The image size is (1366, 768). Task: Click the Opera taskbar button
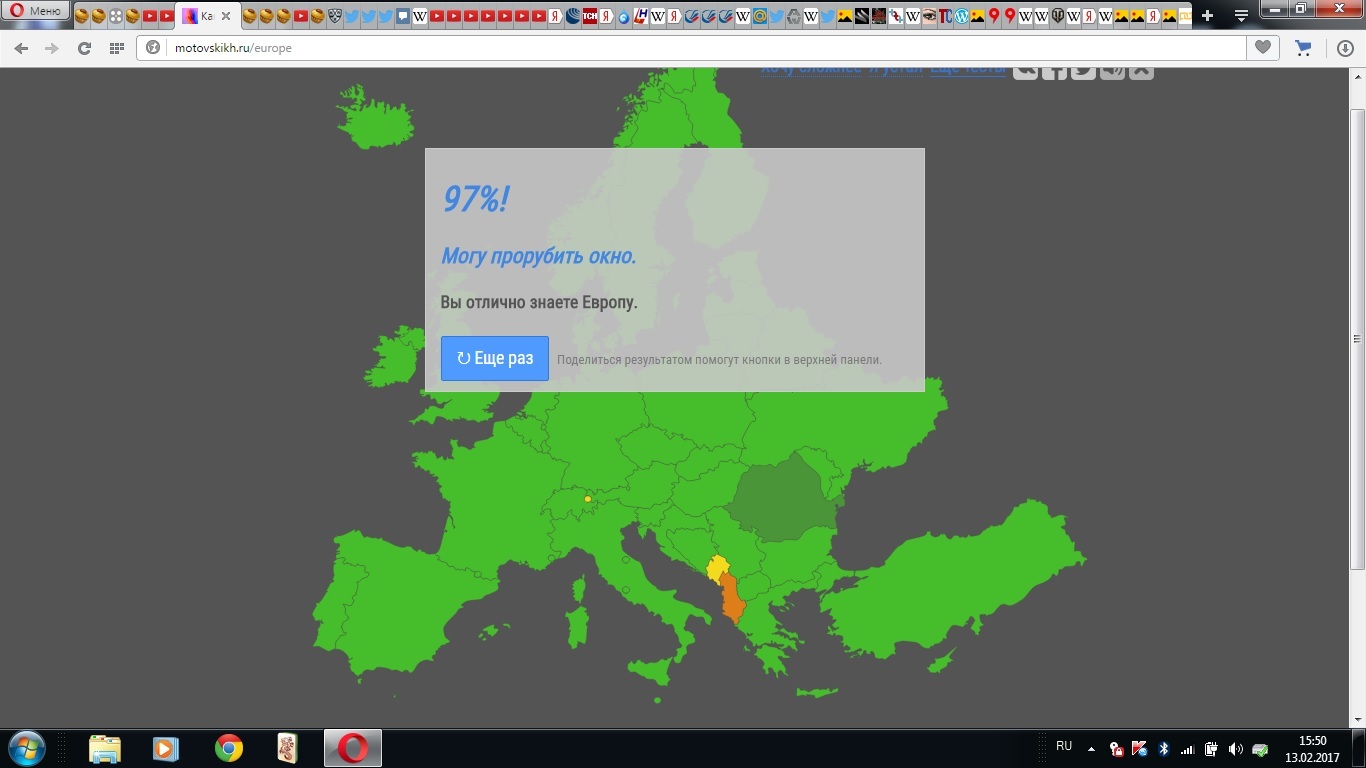point(352,748)
